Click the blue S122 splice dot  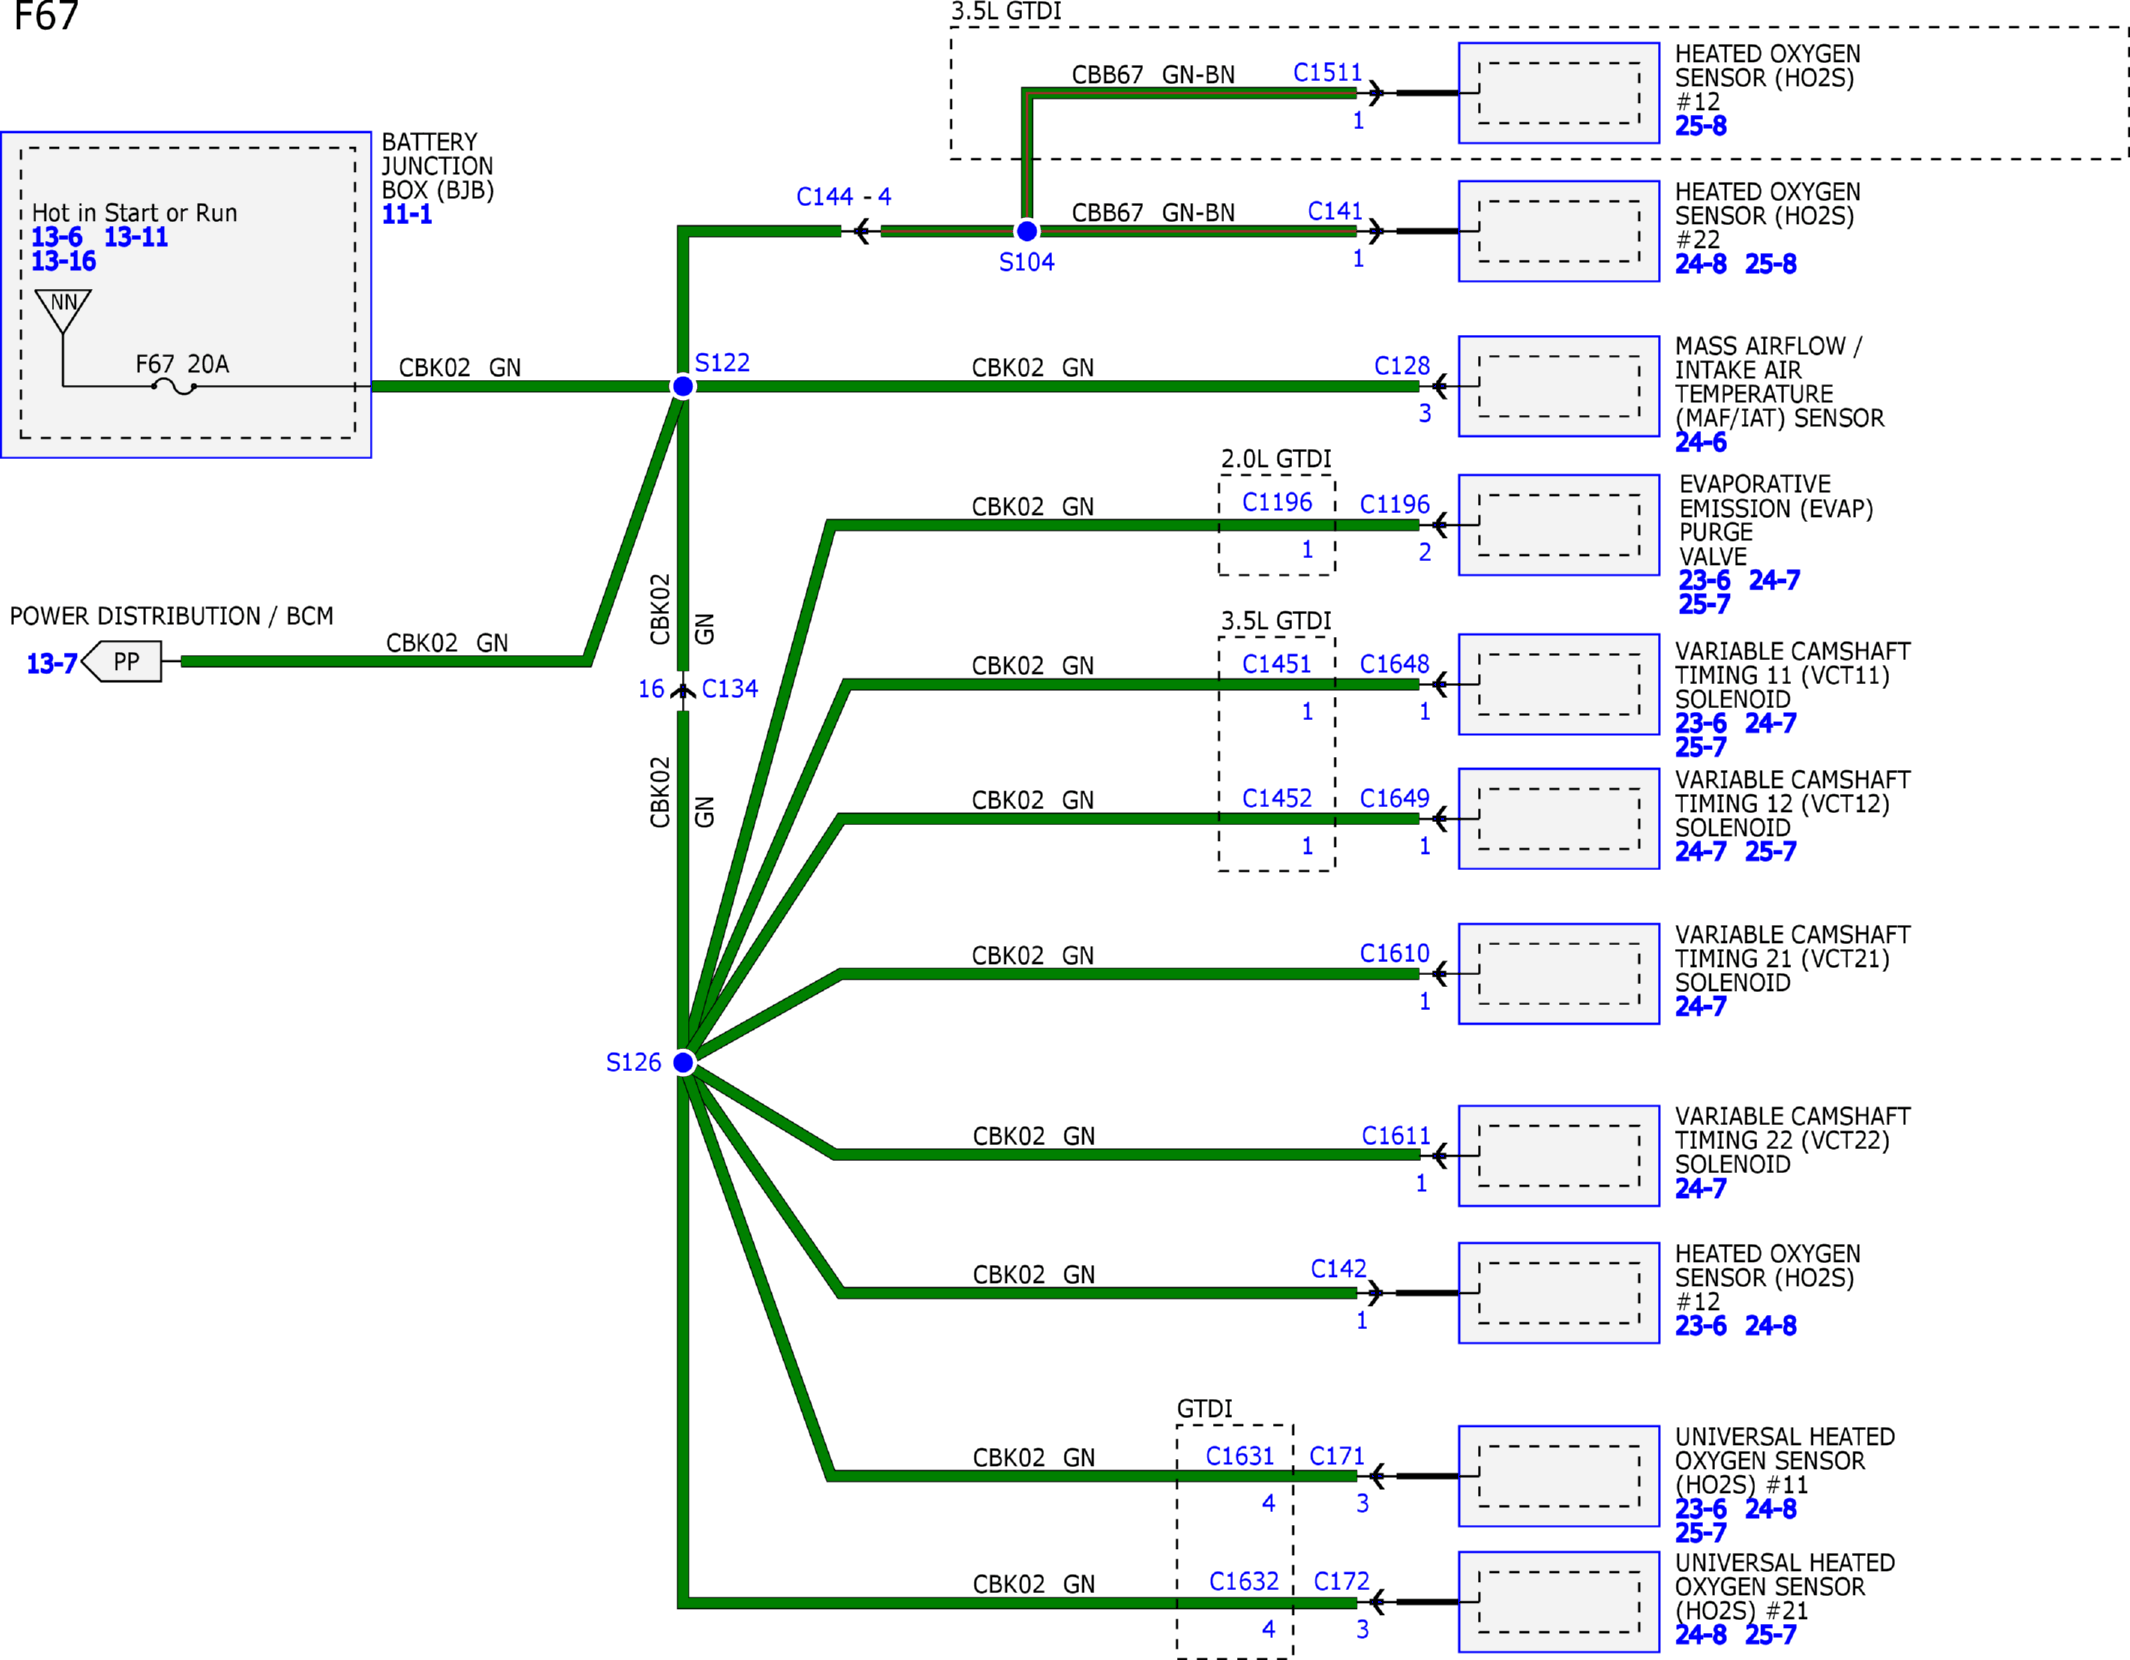coord(682,386)
